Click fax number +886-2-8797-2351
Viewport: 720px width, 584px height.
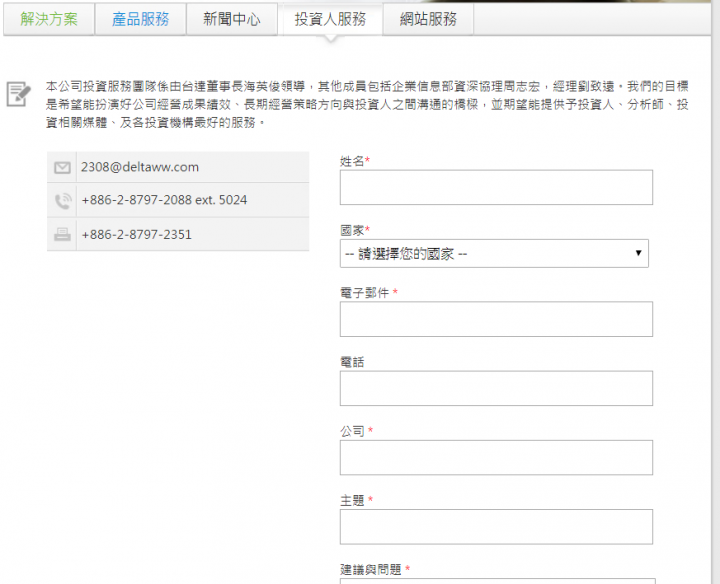tap(136, 235)
